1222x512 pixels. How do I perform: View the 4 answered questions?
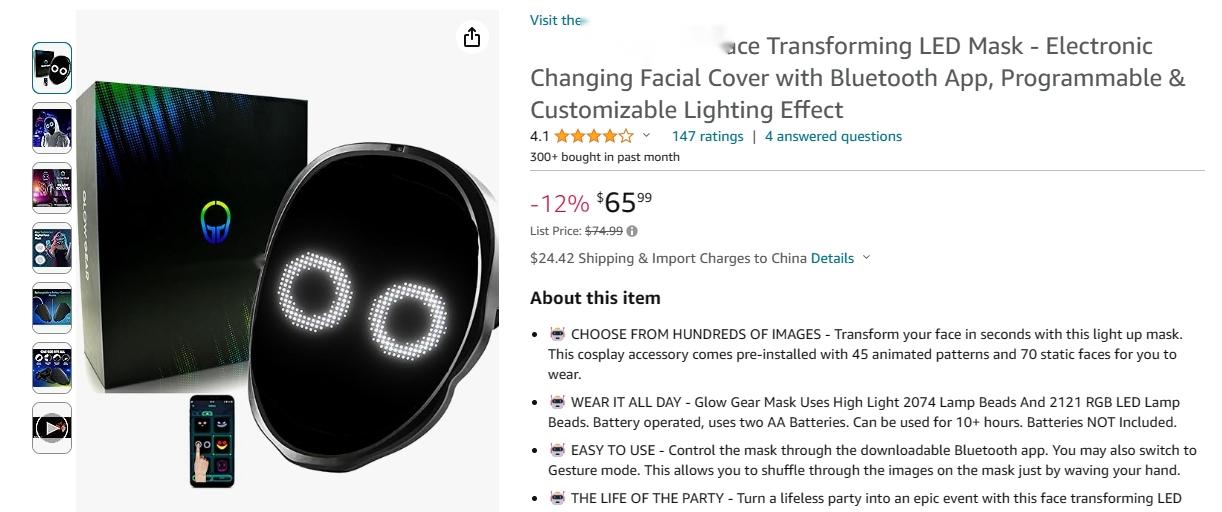pyautogui.click(x=833, y=136)
